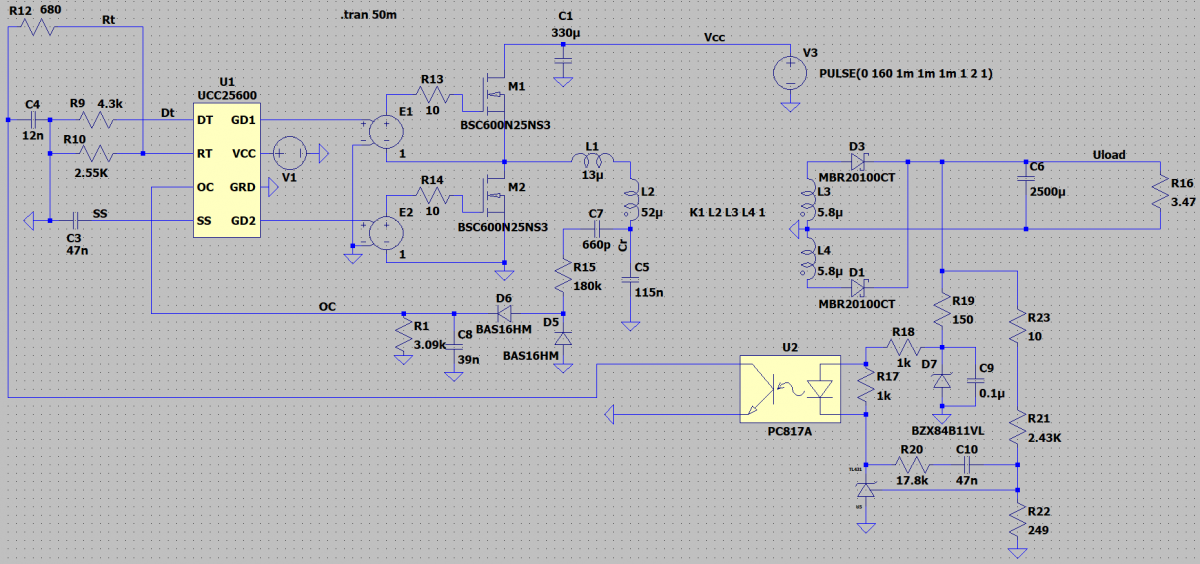Select capacitor C1 symbol
Viewport: 1200px width, 564px height.
point(563,60)
